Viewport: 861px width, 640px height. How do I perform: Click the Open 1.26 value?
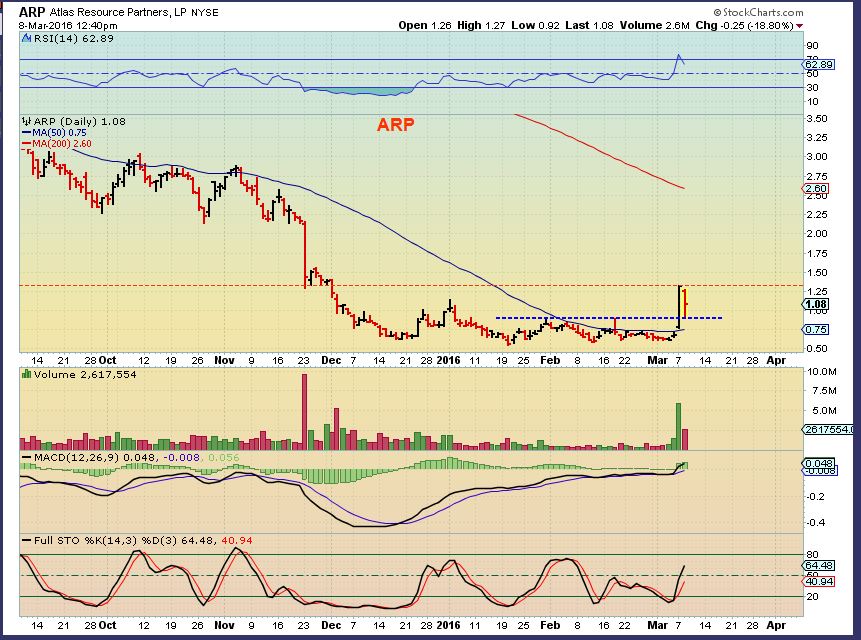click(425, 25)
